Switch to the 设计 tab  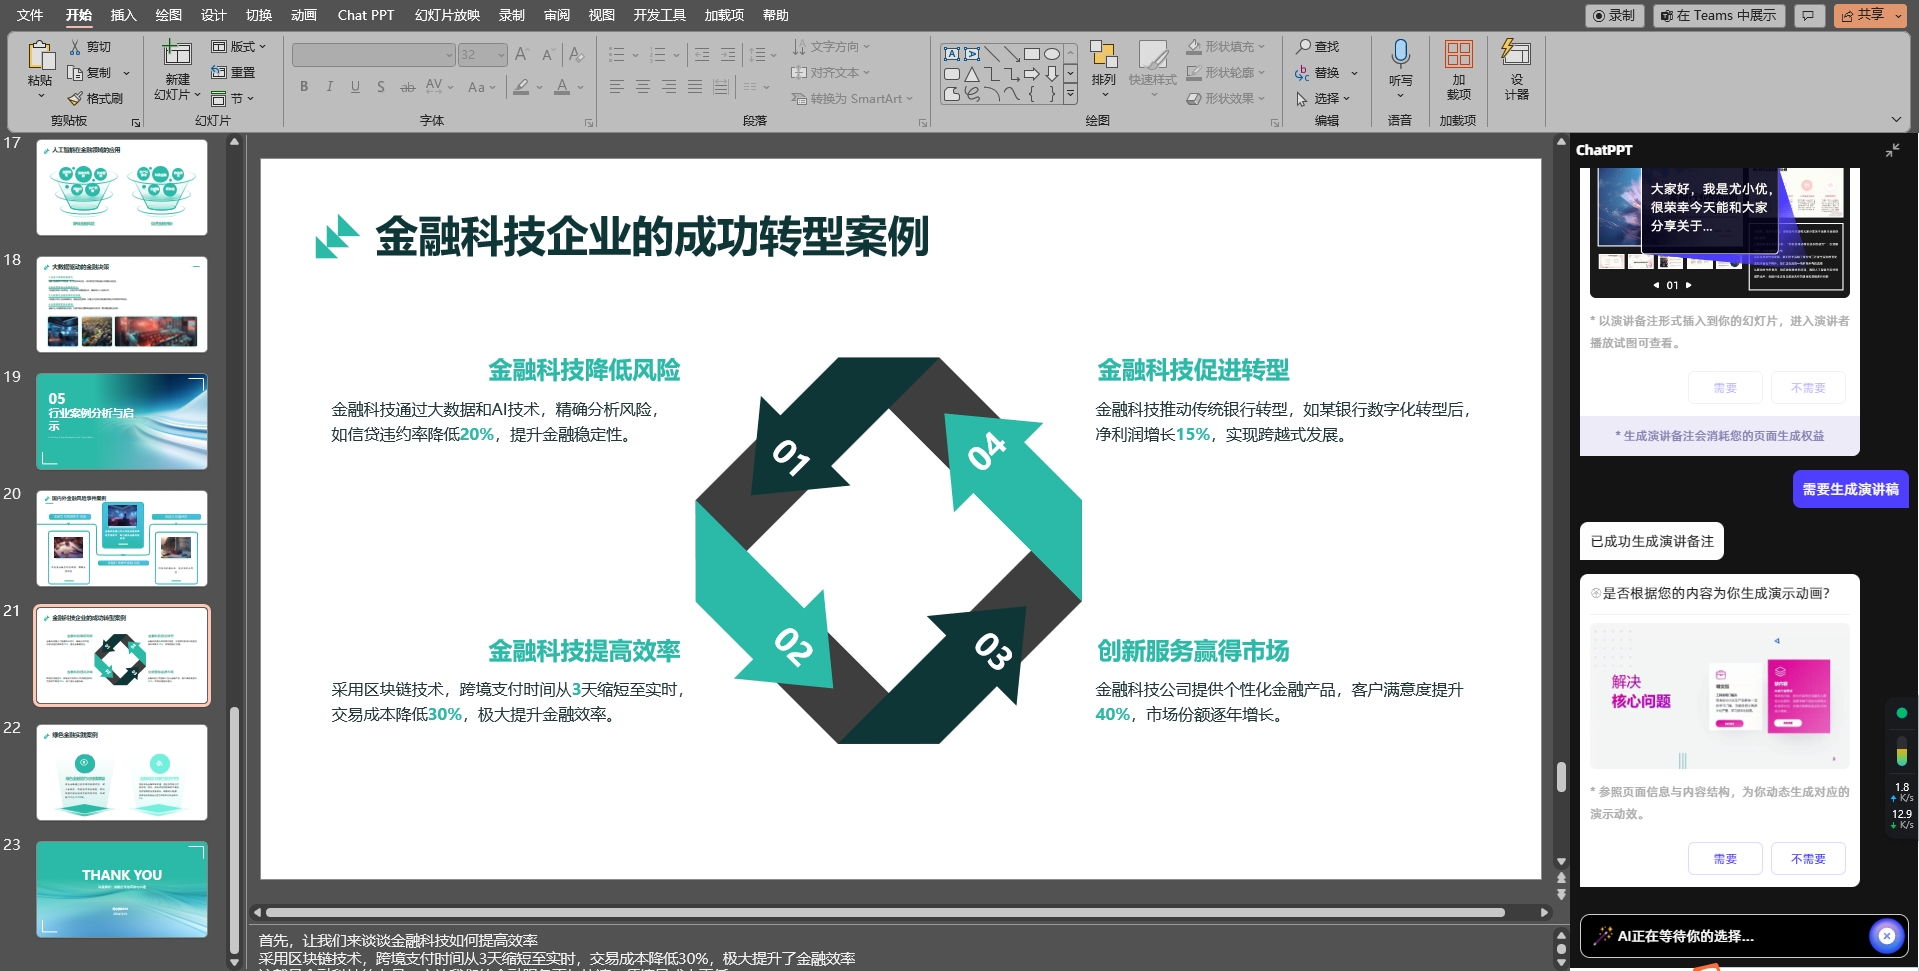click(x=214, y=15)
